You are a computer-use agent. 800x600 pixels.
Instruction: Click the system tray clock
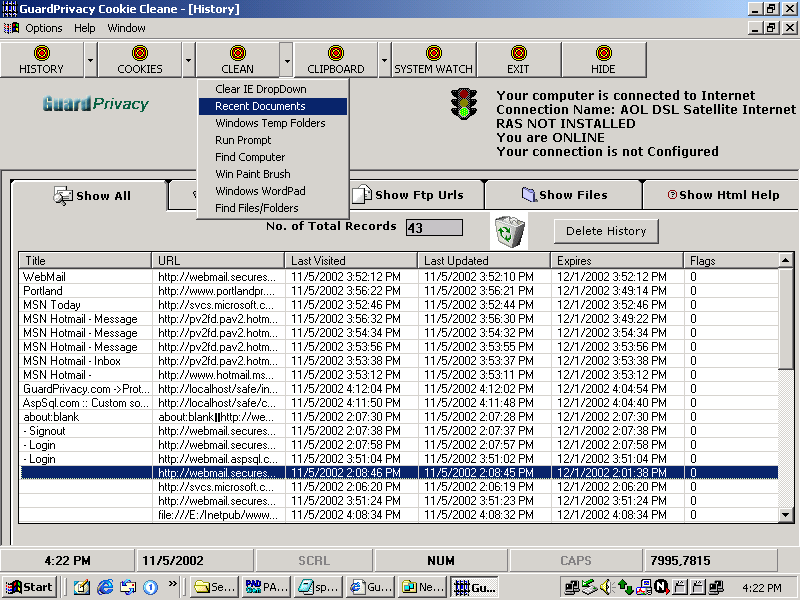coord(761,588)
